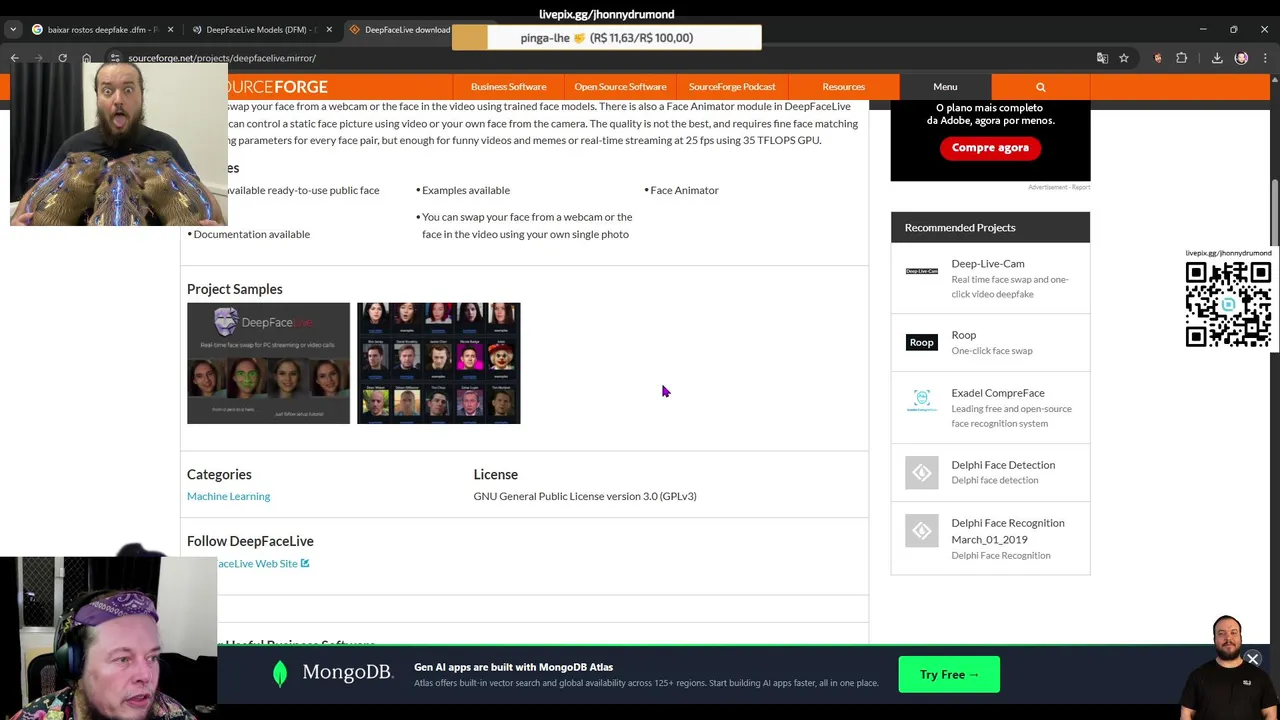Viewport: 1280px width, 720px height.
Task: View site information icon in address bar
Action: [116, 58]
